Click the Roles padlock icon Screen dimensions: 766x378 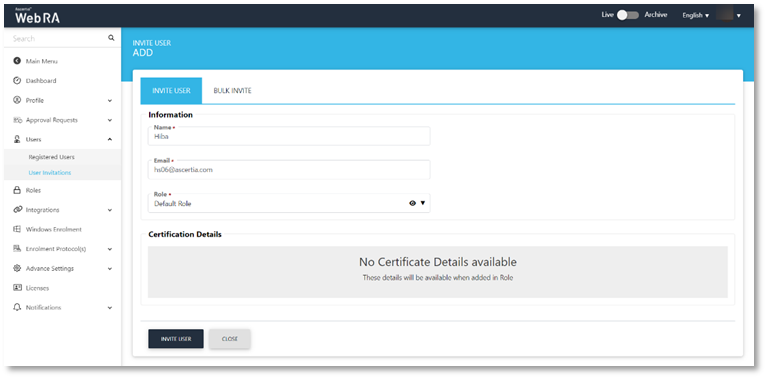pyautogui.click(x=17, y=190)
